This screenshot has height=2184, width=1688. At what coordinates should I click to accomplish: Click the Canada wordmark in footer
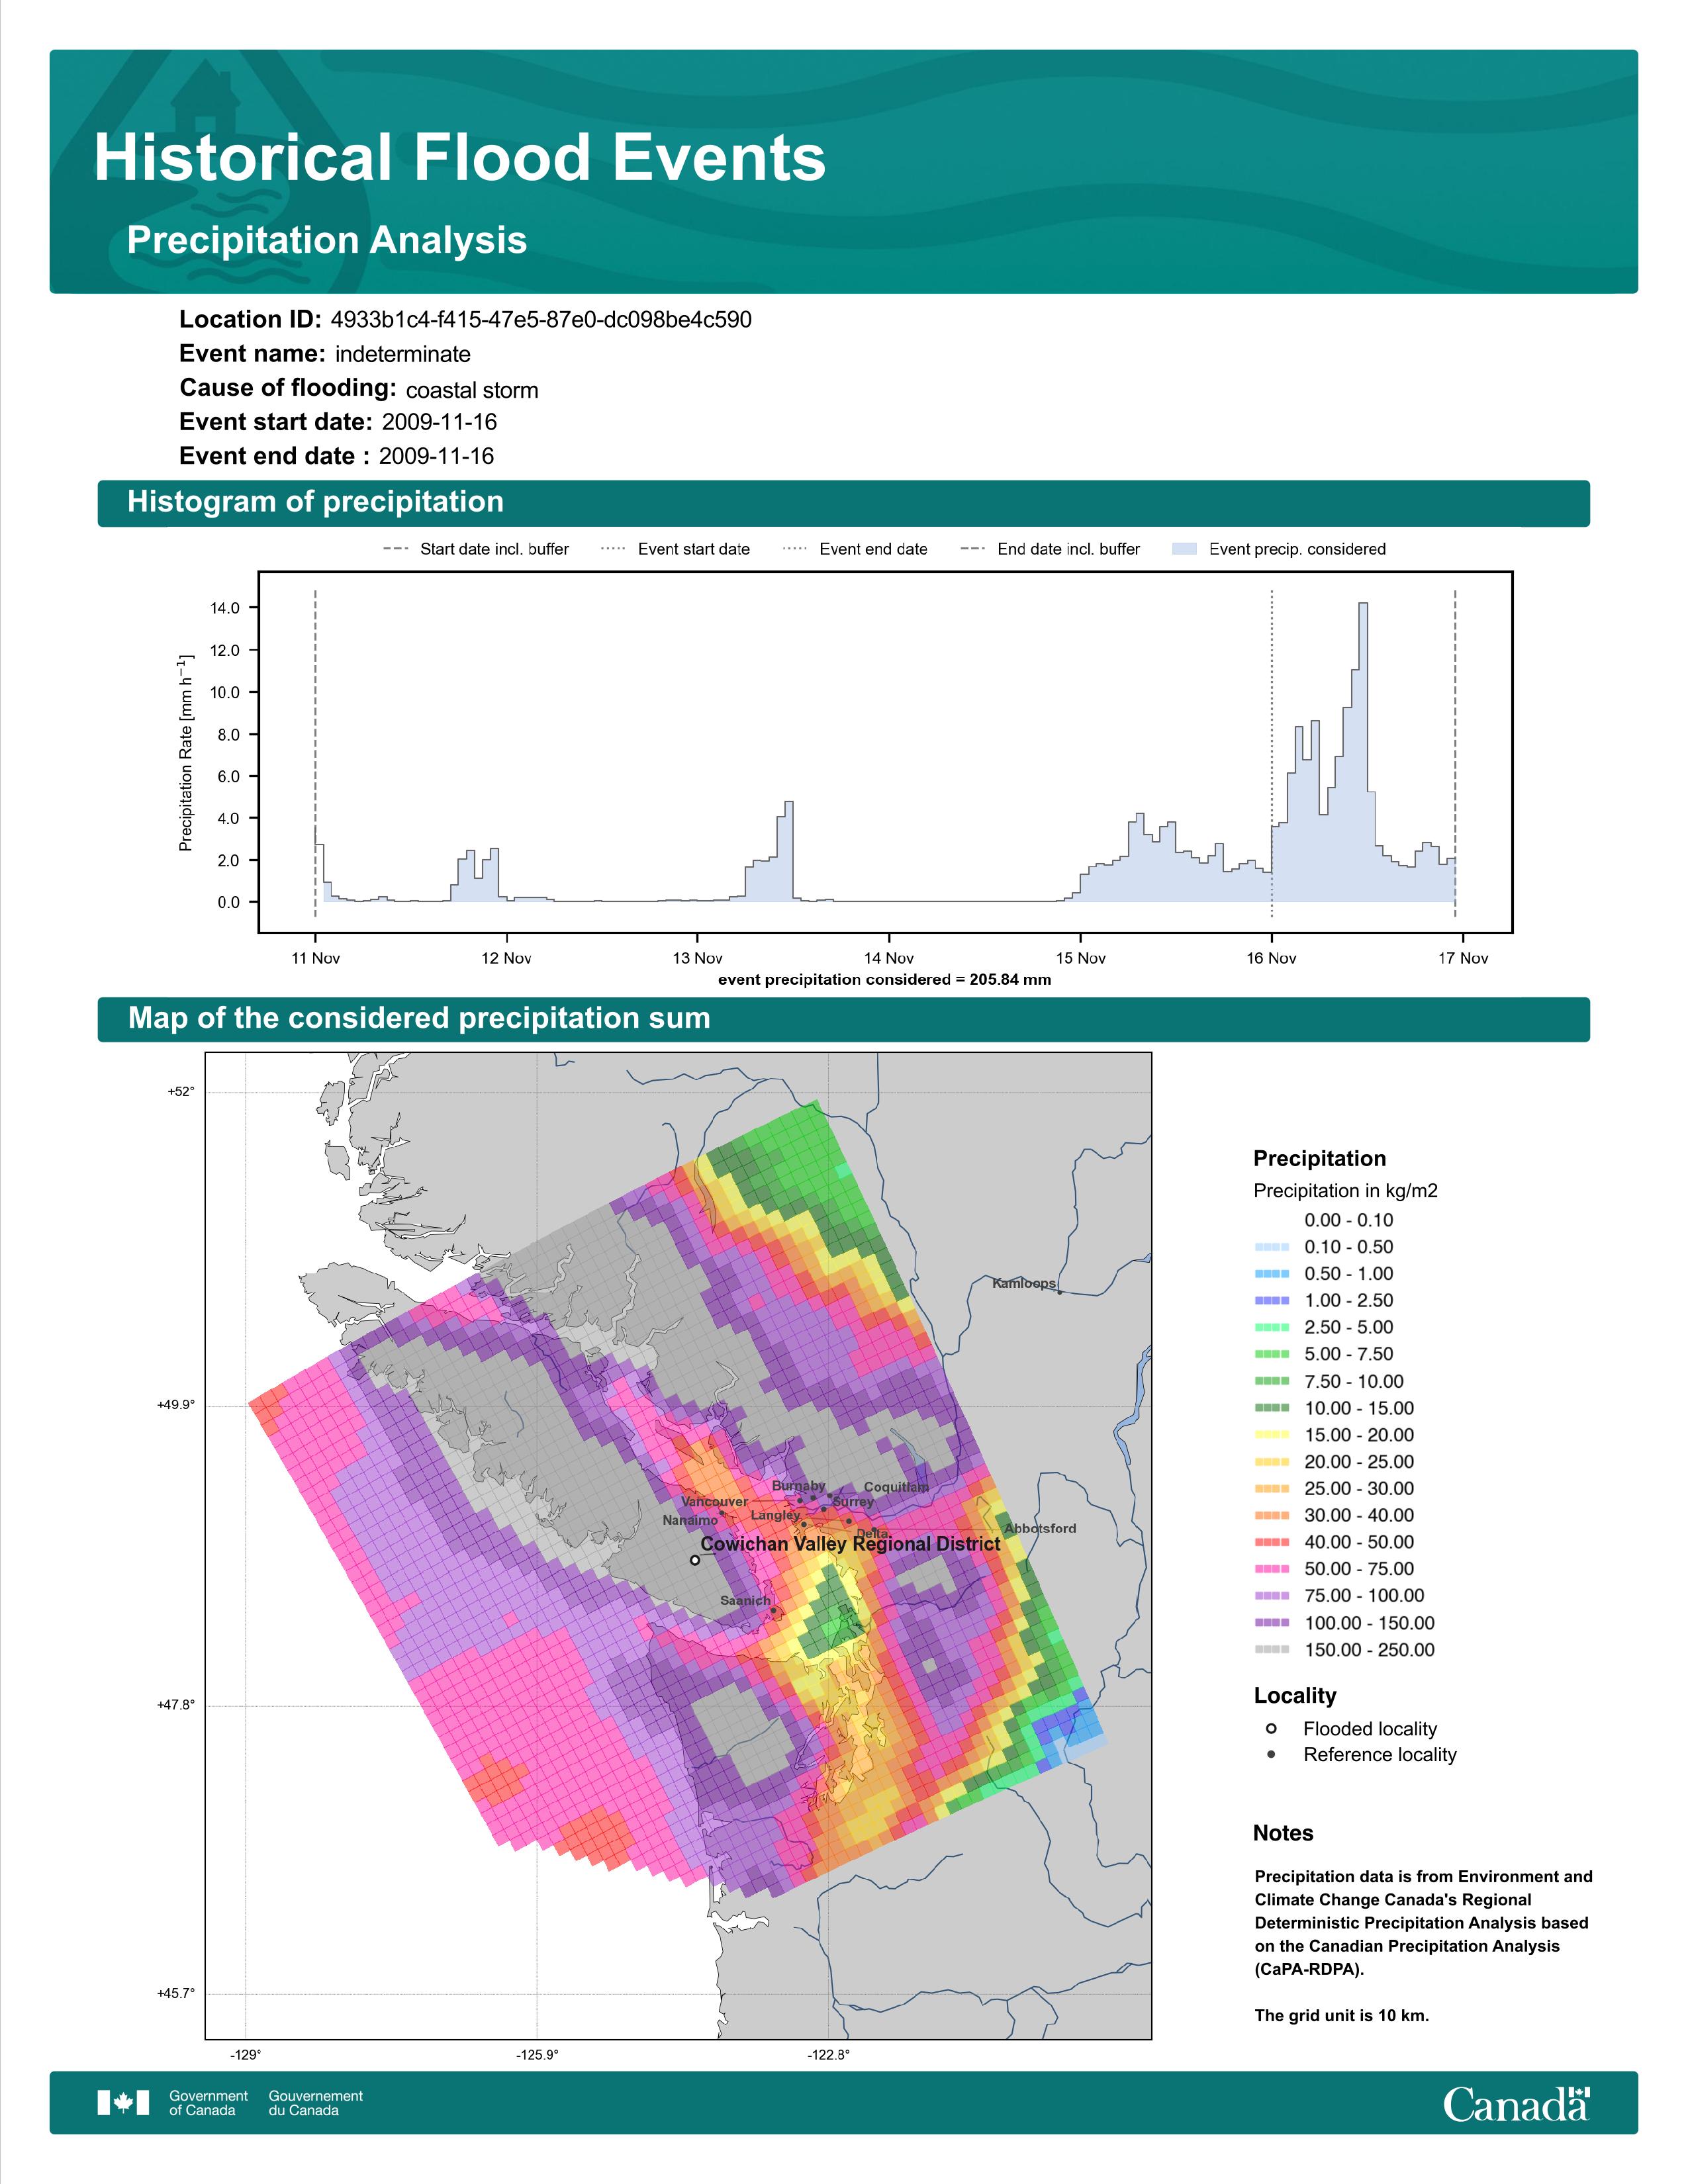(x=1516, y=2103)
